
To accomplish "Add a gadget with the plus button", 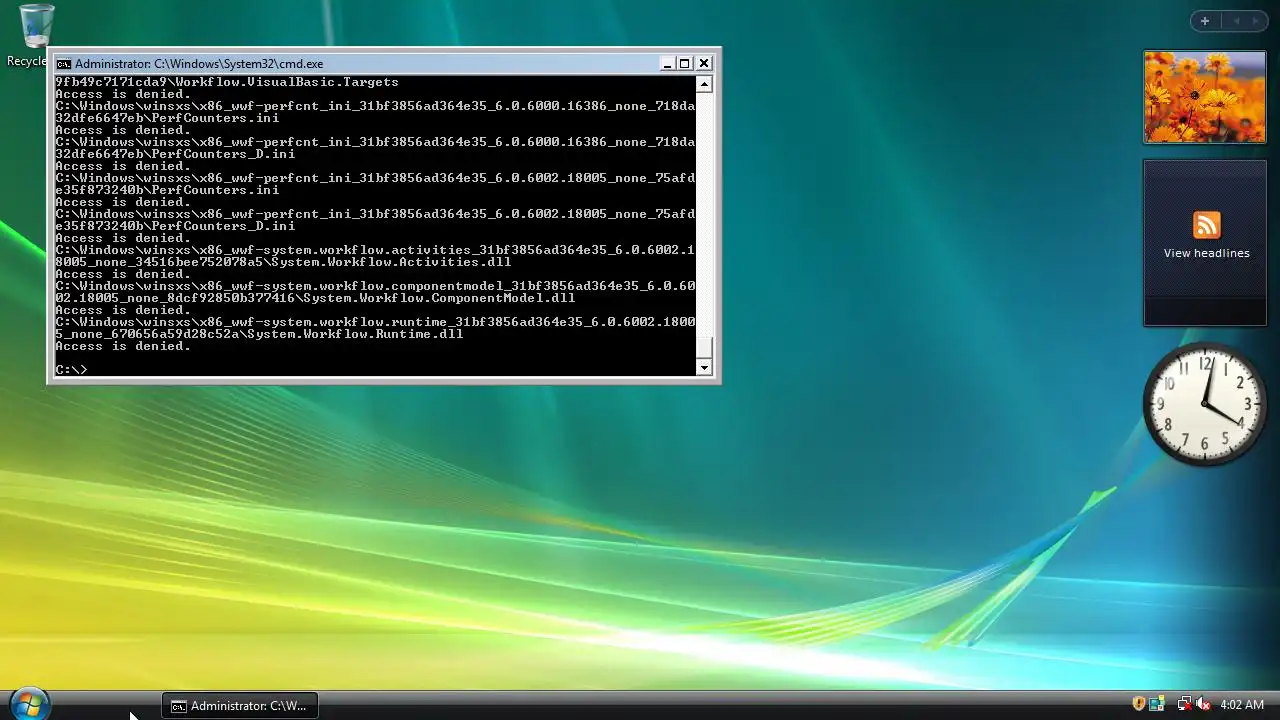I will 1204,21.
